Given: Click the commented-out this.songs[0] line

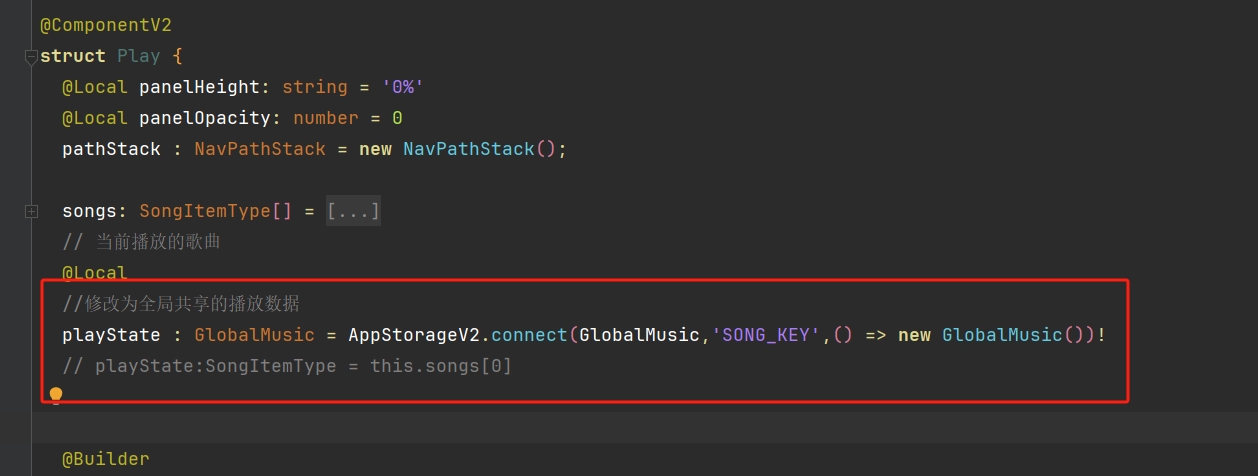Looking at the screenshot, I should [x=287, y=366].
